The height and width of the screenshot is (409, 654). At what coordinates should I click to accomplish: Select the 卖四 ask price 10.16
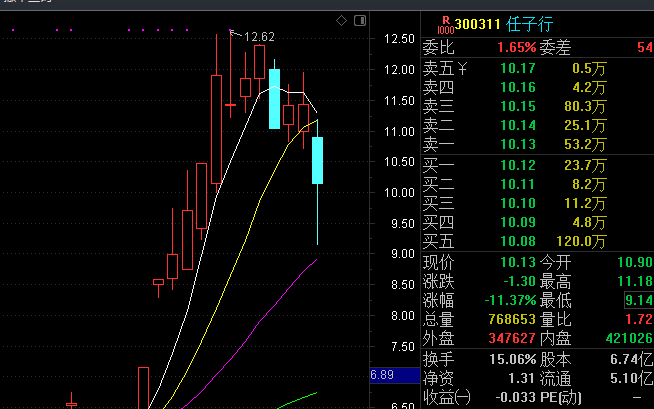(518, 88)
